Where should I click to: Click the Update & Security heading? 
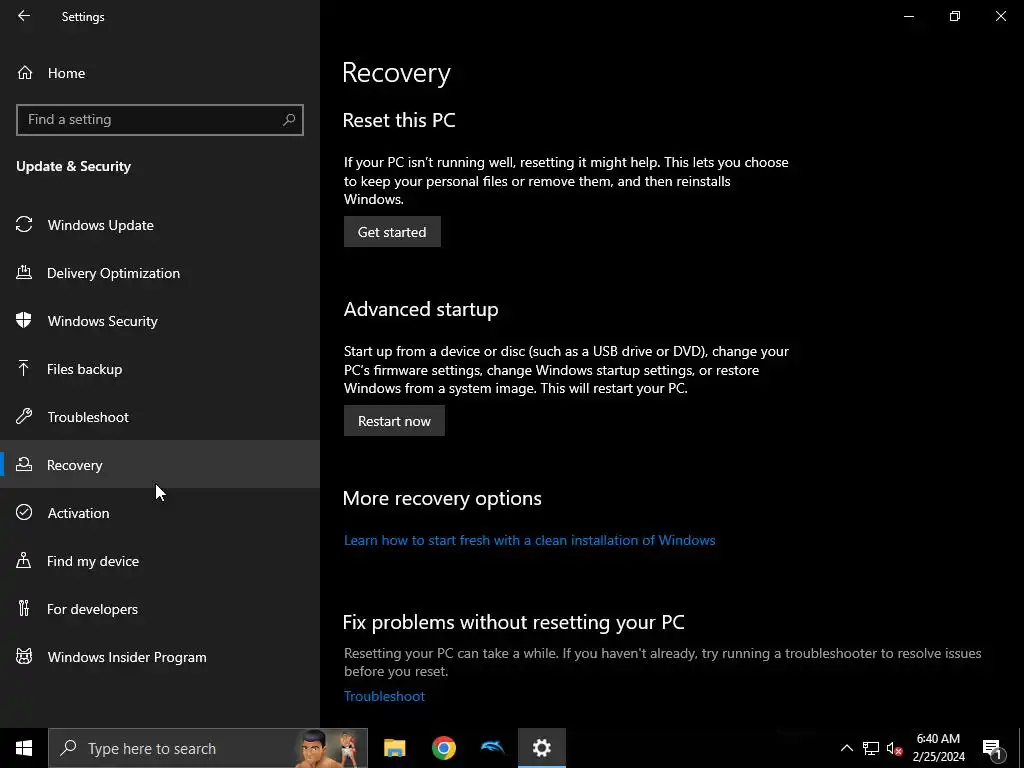(x=74, y=166)
